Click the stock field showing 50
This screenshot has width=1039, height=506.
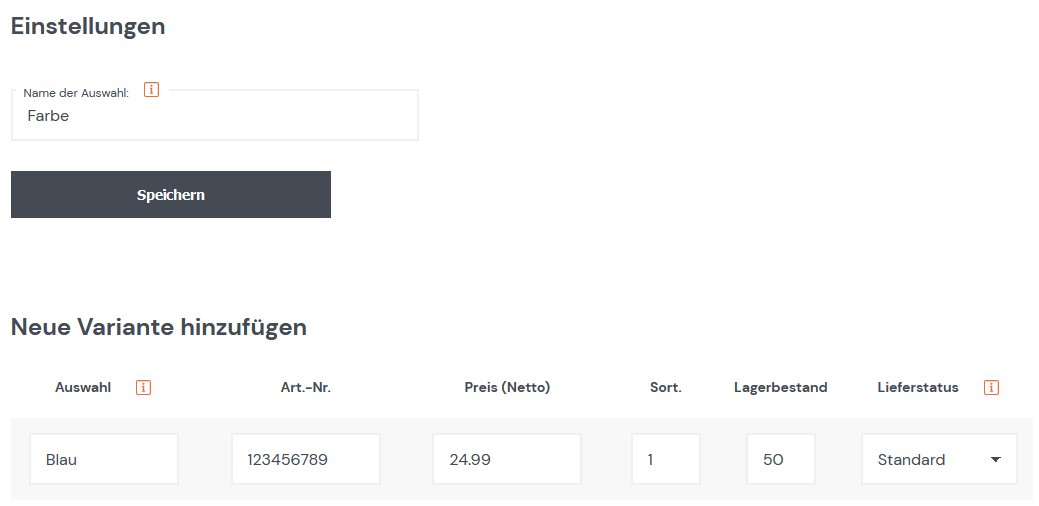coord(781,460)
